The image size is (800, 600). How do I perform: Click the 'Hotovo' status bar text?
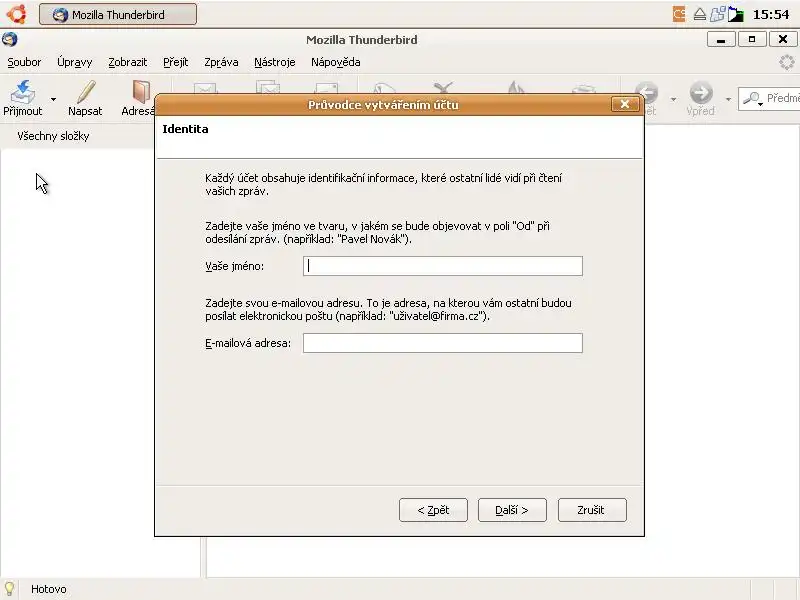click(x=48, y=589)
